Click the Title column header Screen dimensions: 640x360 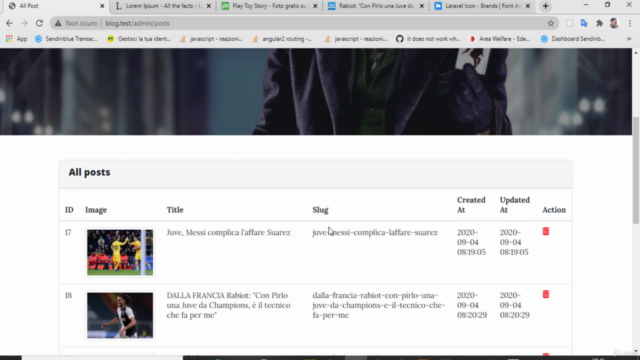coord(175,210)
